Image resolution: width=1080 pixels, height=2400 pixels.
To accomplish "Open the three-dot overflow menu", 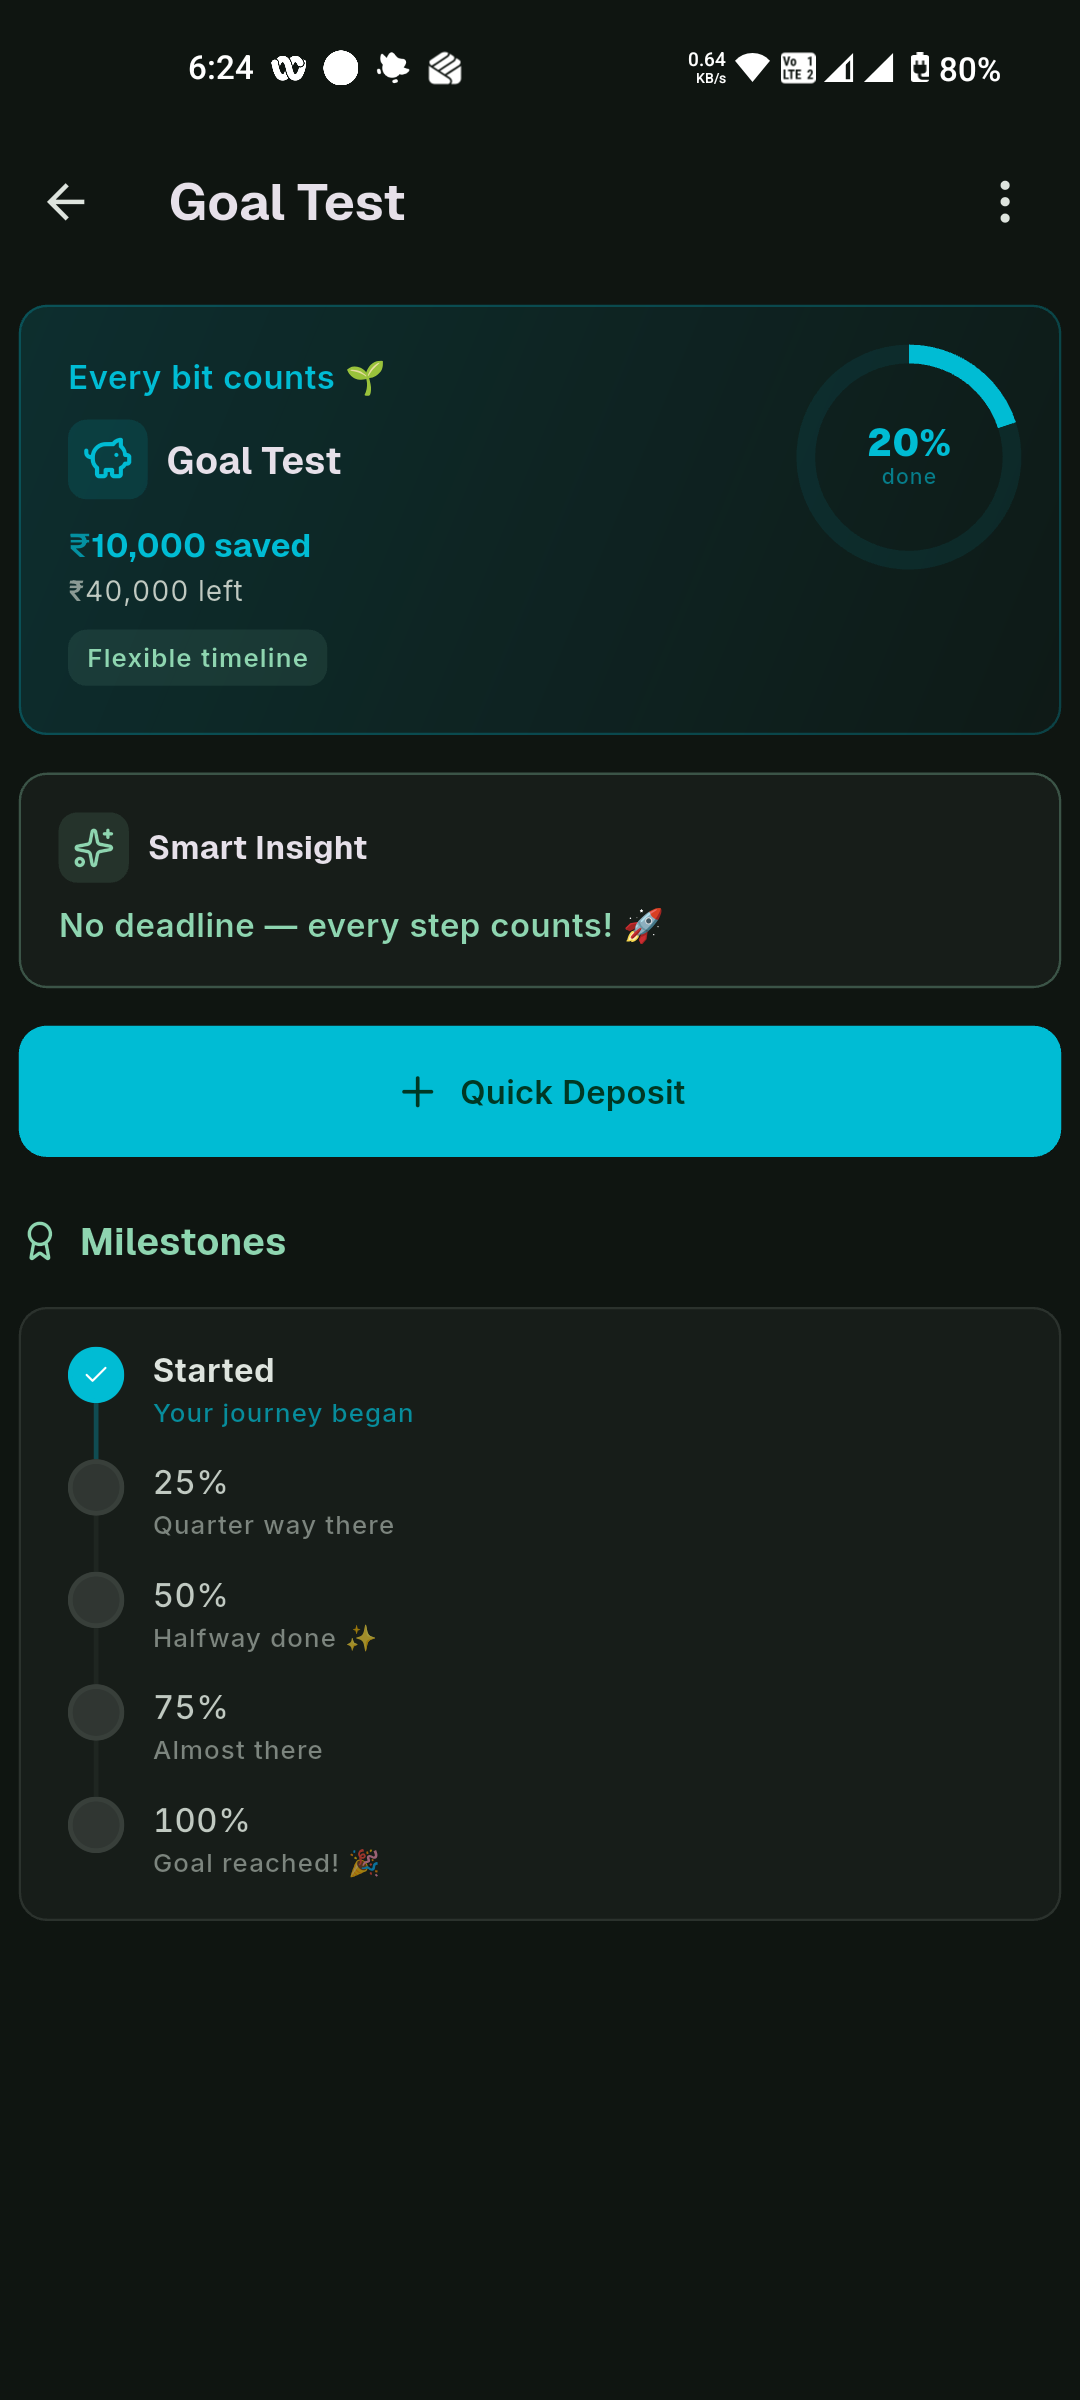I will click(x=1005, y=202).
